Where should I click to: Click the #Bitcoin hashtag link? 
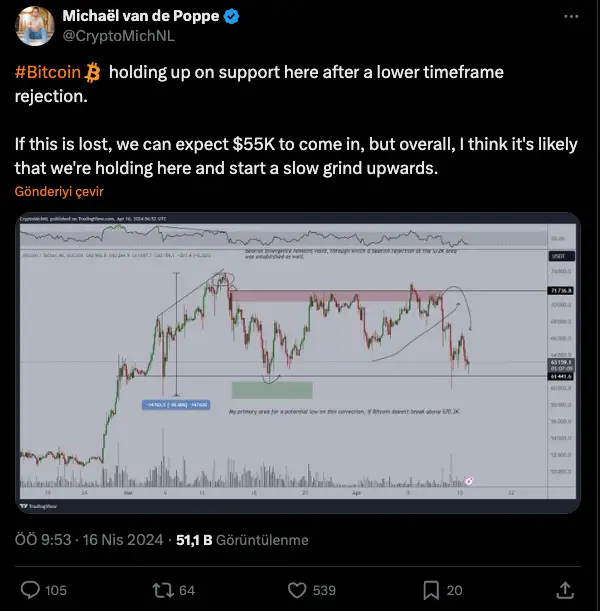tap(49, 73)
